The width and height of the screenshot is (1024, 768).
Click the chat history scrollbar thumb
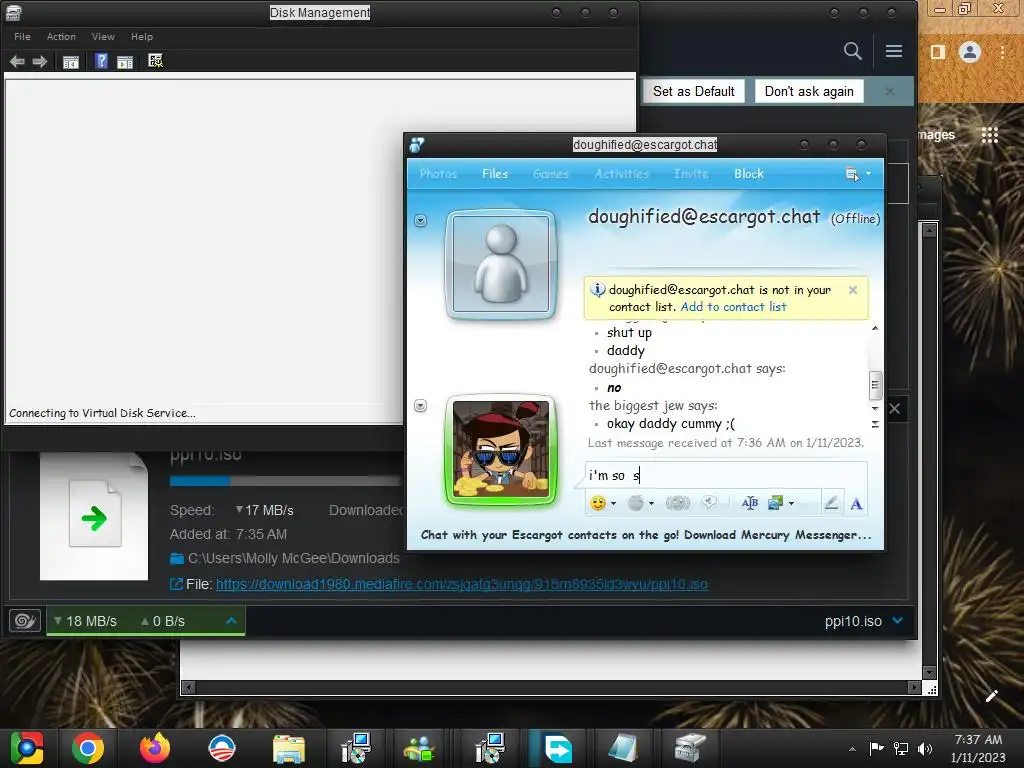[875, 385]
